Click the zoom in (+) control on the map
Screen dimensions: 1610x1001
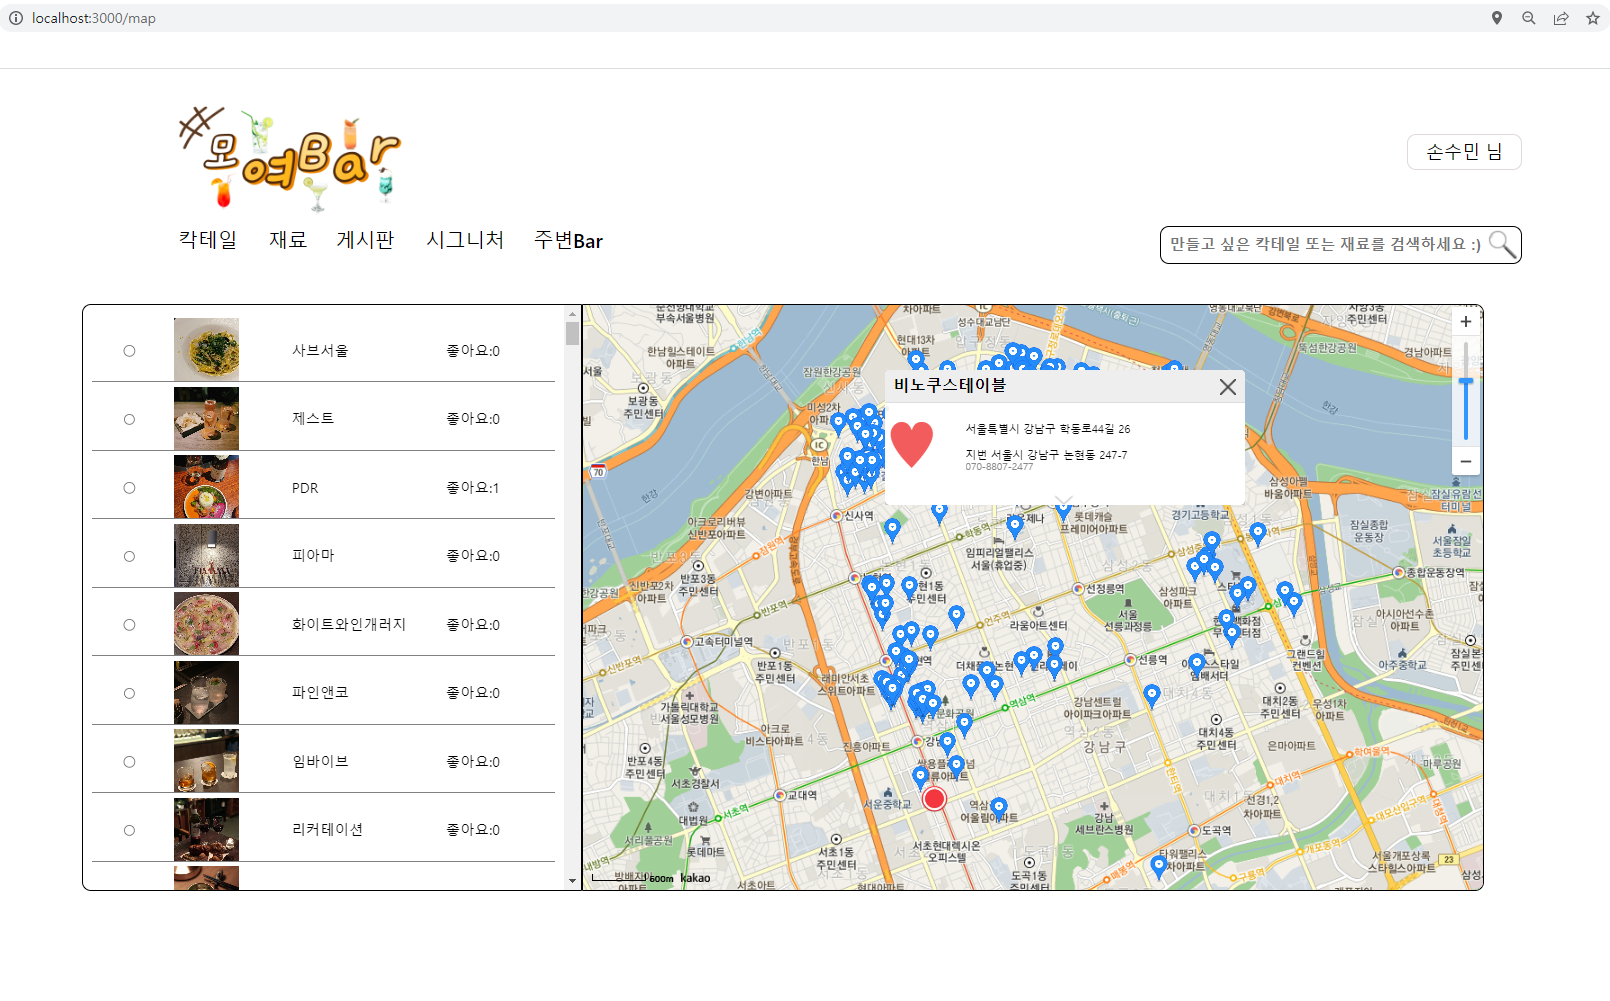pos(1465,321)
